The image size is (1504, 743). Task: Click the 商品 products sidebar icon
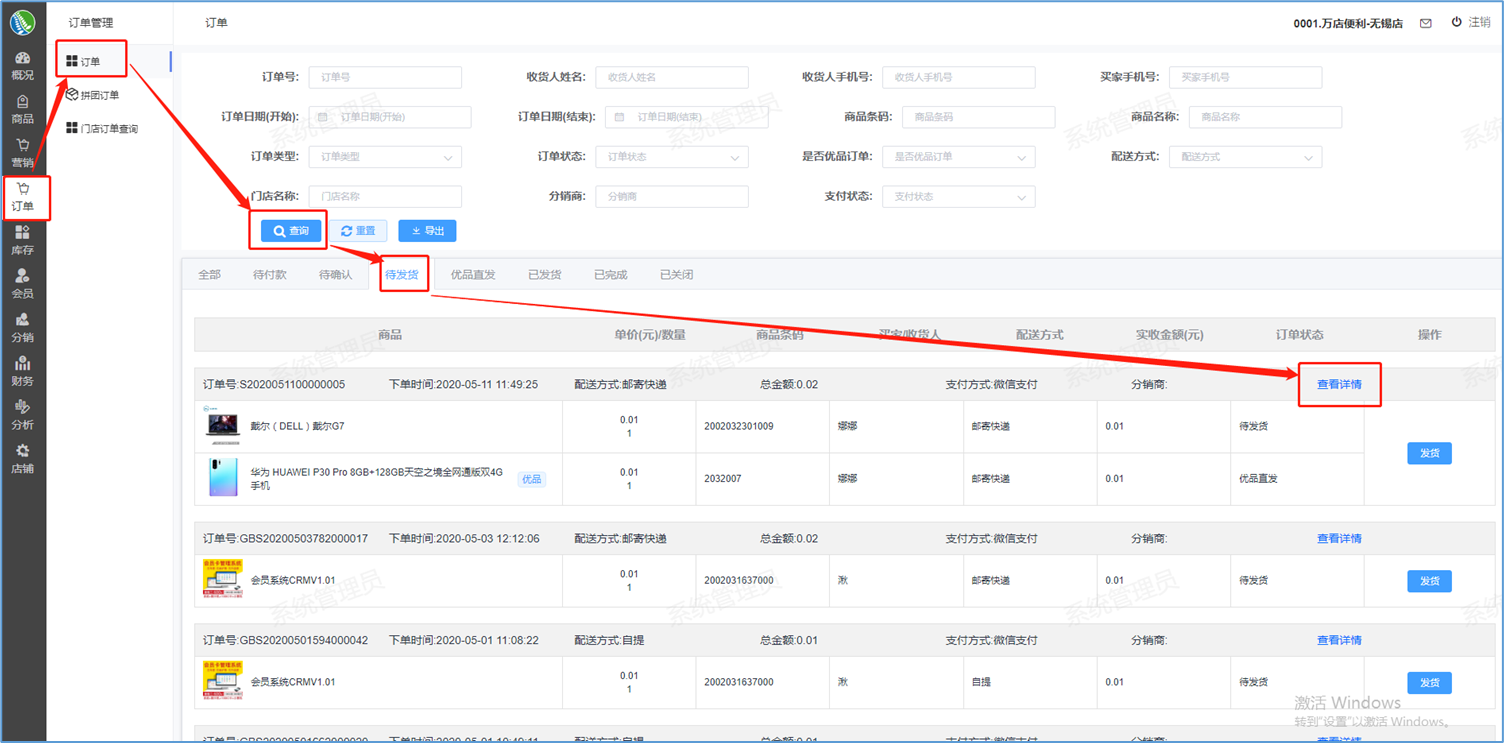(22, 109)
